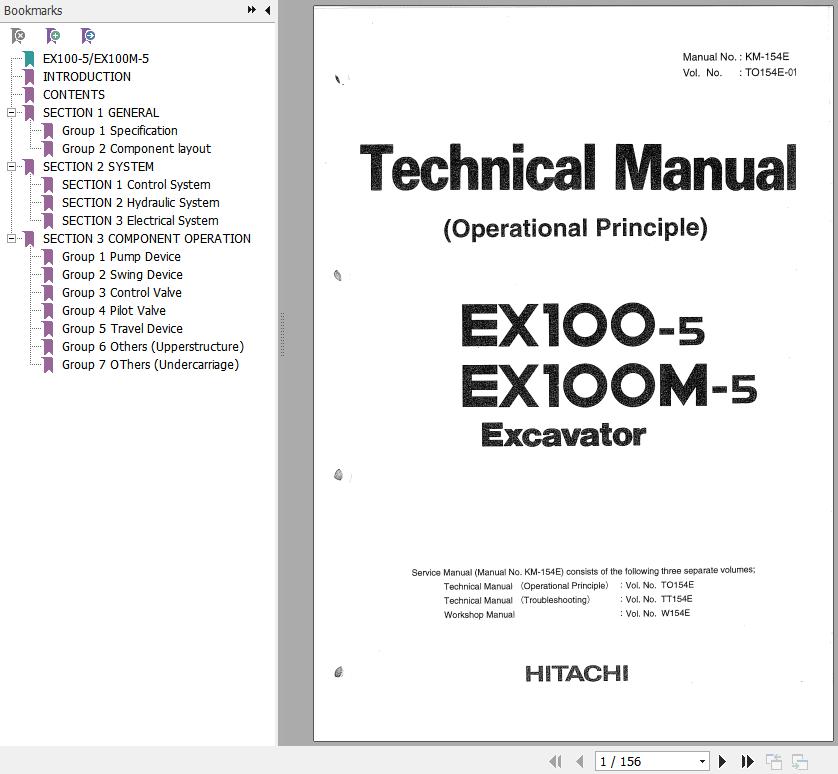838x774 pixels.
Task: Collapse the SECTION 3 COMPONENT OPERATION bookmark
Action: click(x=11, y=238)
